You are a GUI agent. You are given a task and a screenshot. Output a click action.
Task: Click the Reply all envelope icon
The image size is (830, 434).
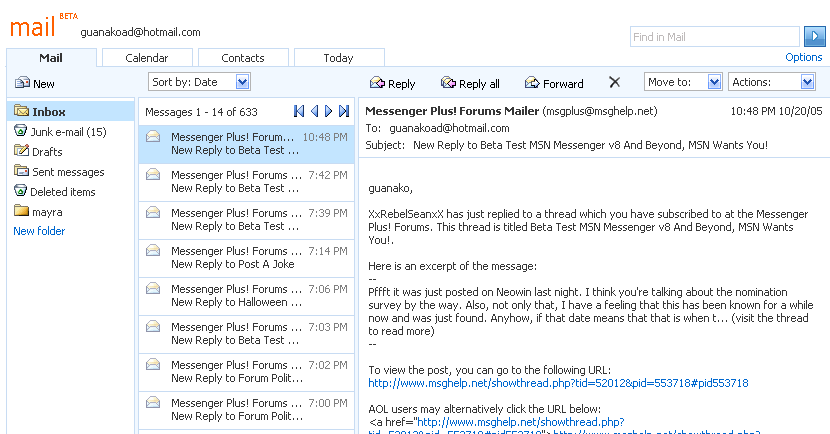click(x=448, y=83)
